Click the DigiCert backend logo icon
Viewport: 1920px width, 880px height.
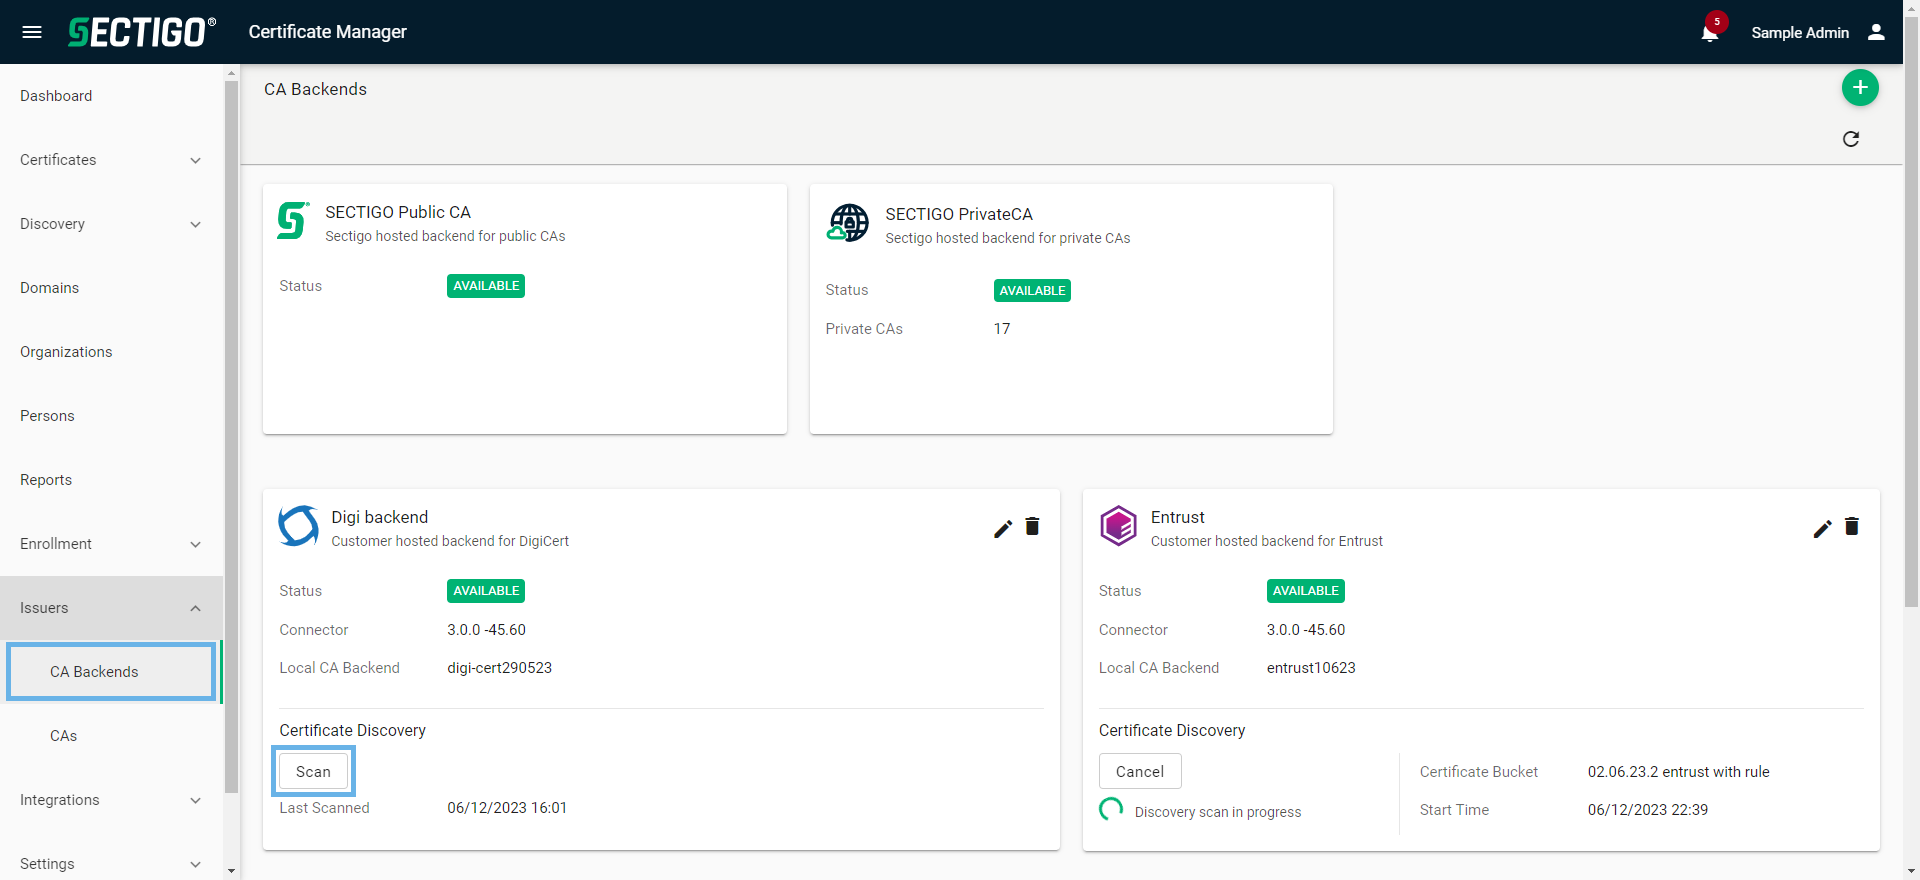[298, 526]
